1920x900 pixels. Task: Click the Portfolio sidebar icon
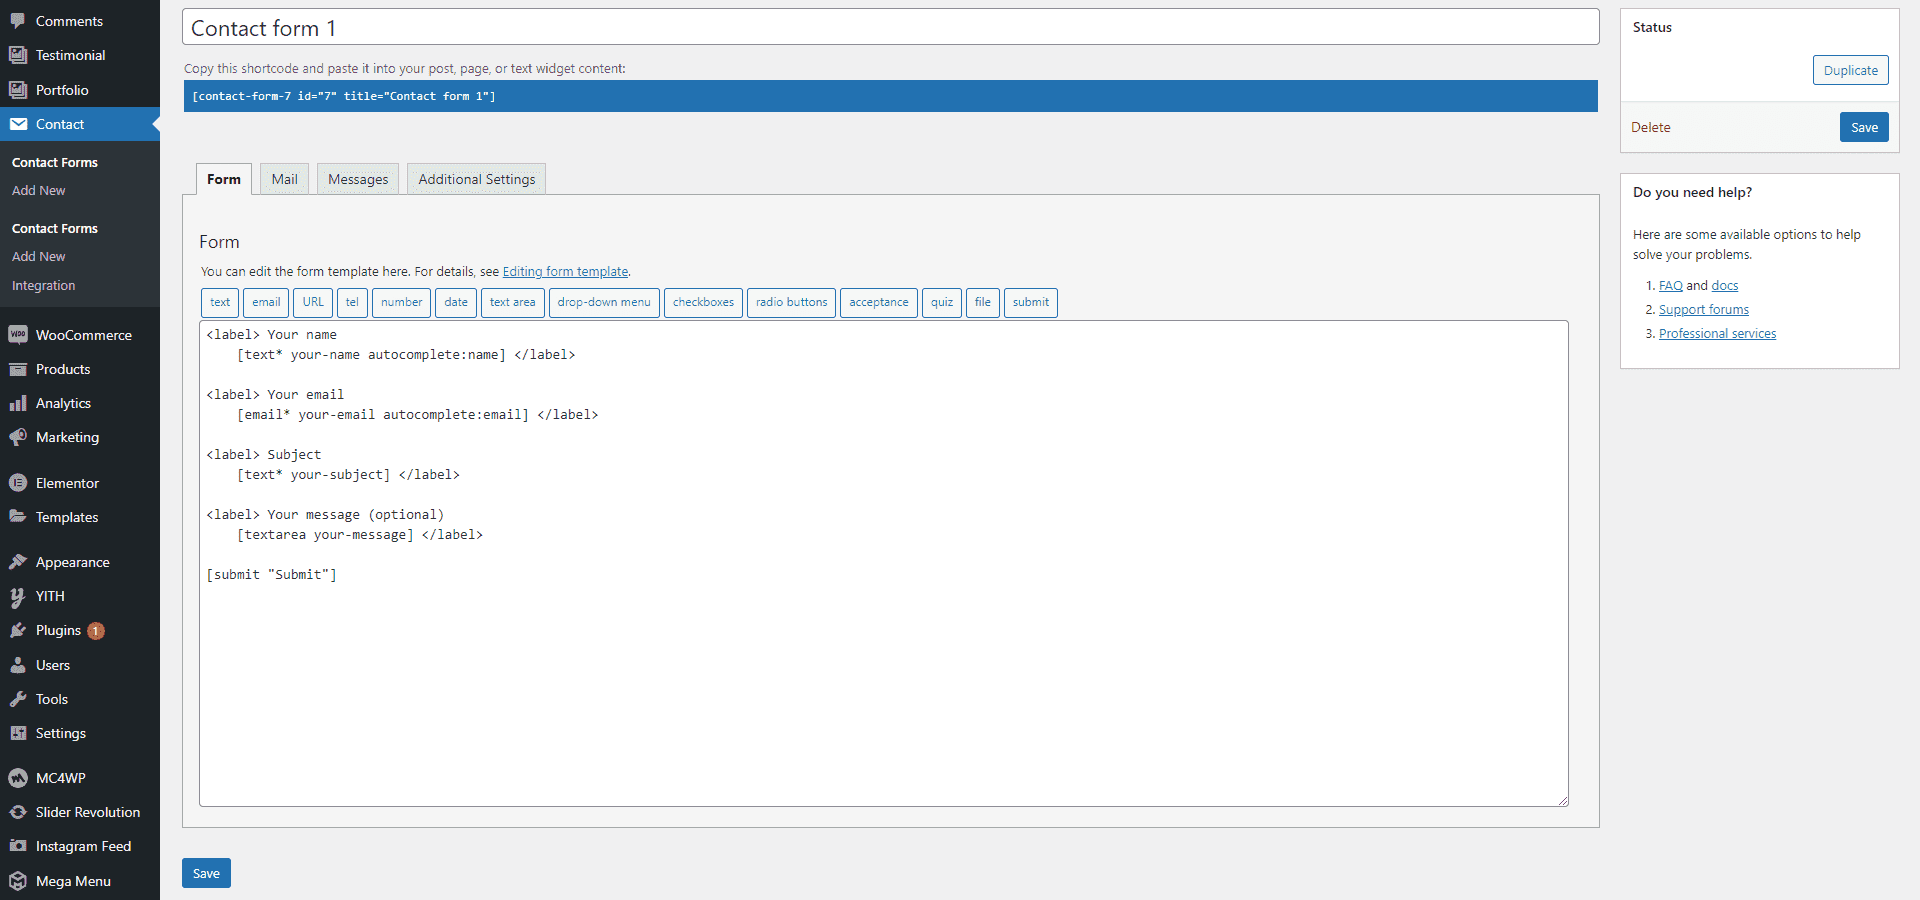pyautogui.click(x=18, y=90)
